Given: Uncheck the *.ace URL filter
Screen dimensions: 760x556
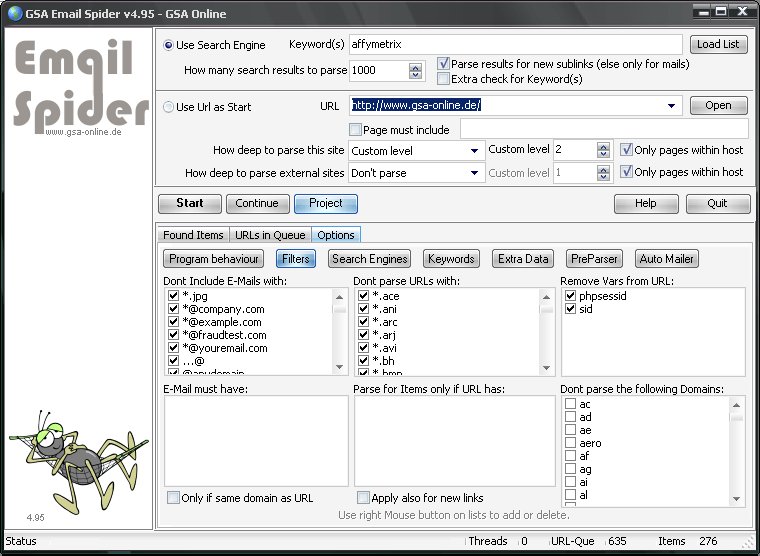Looking at the screenshot, I should (364, 295).
